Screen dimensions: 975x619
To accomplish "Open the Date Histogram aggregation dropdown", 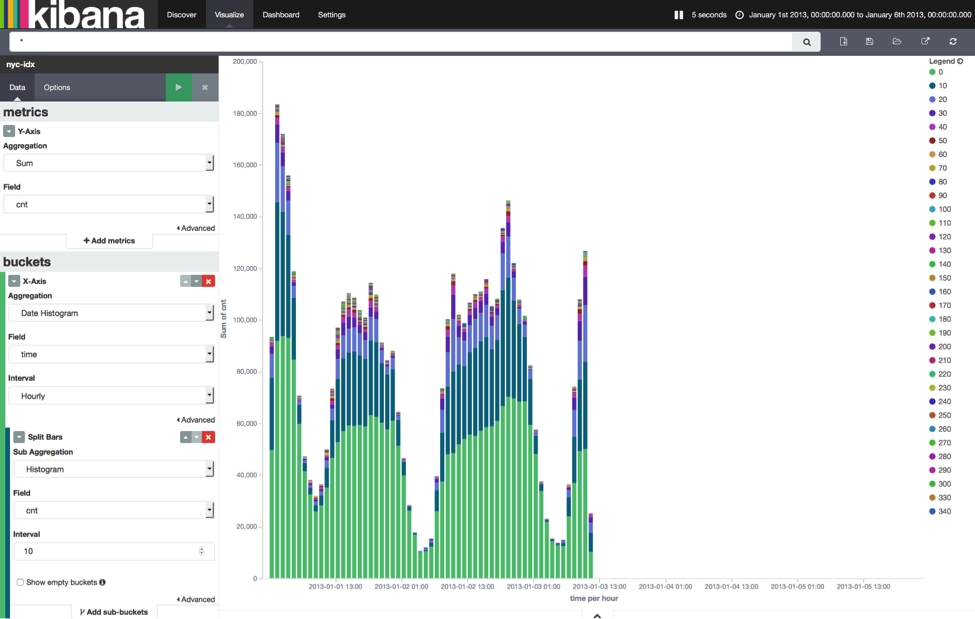I will [x=111, y=313].
